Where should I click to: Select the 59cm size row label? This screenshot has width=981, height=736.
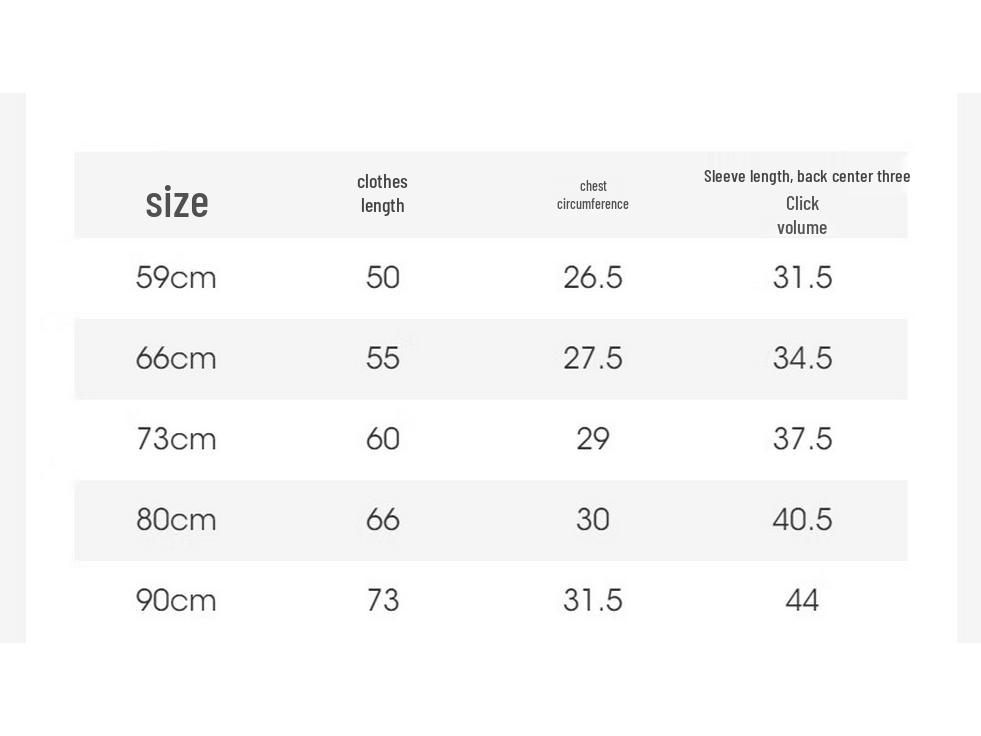tap(176, 277)
